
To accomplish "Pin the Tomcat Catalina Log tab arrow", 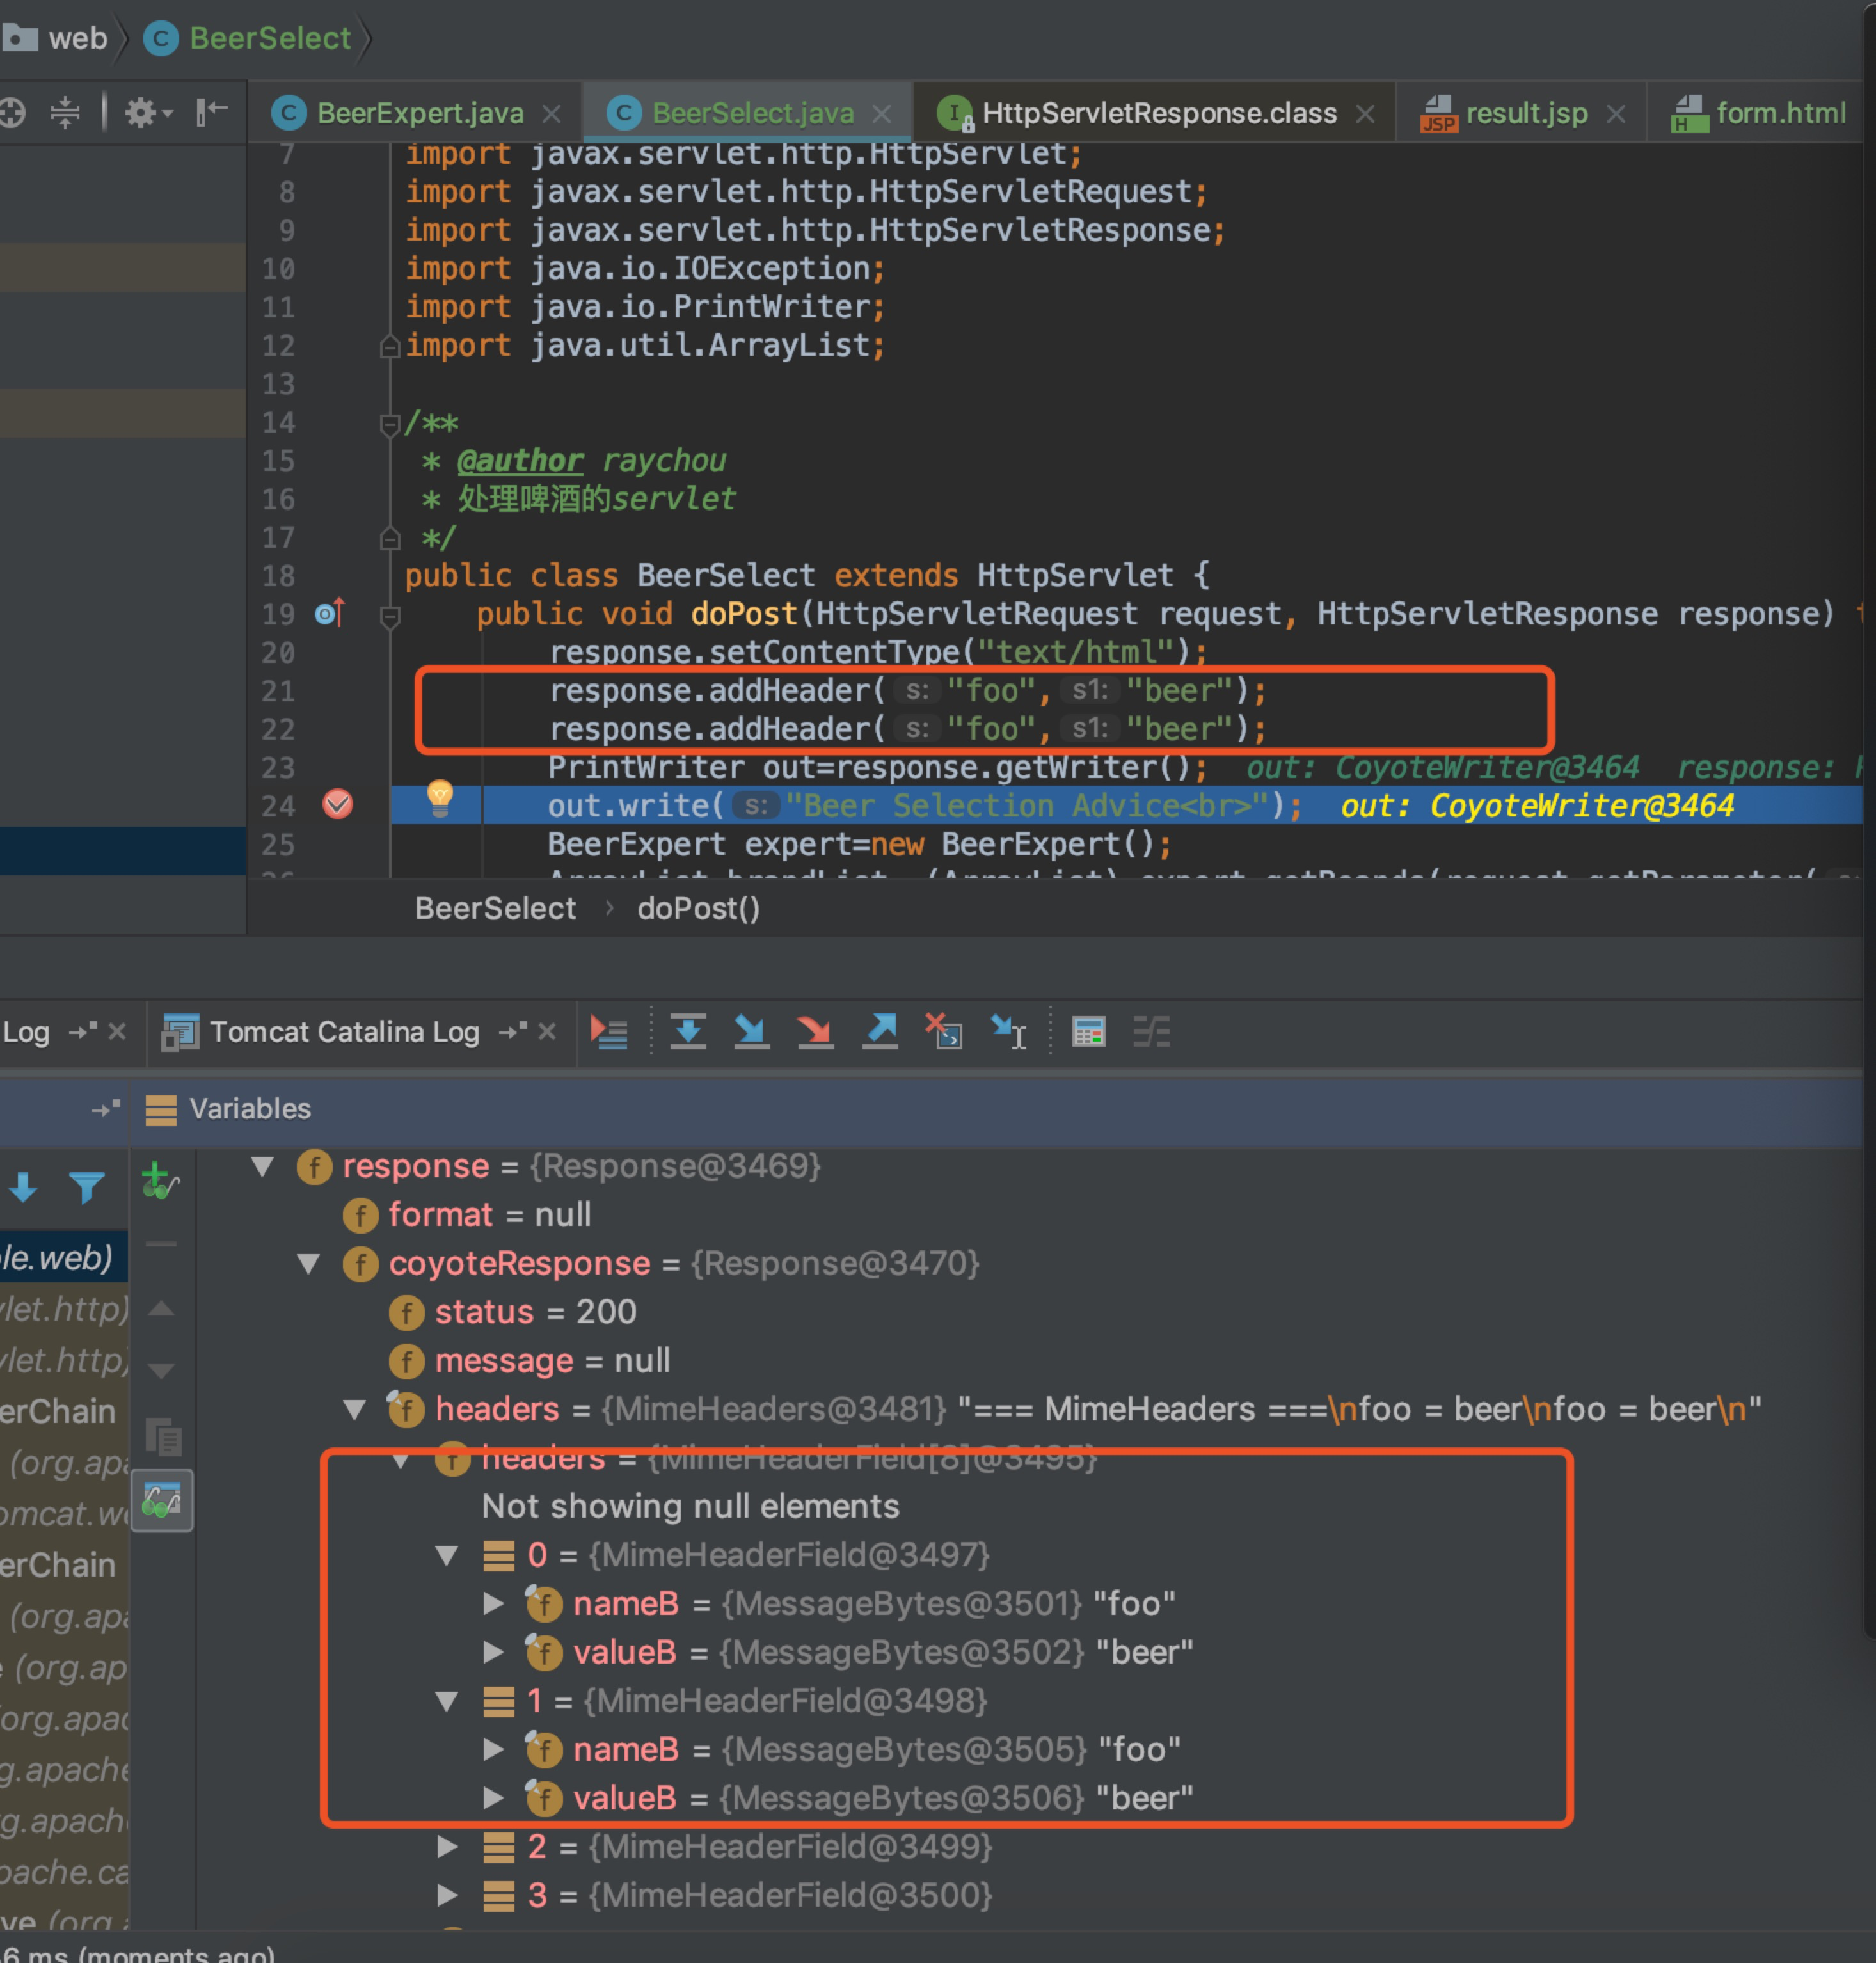I will (x=513, y=1031).
